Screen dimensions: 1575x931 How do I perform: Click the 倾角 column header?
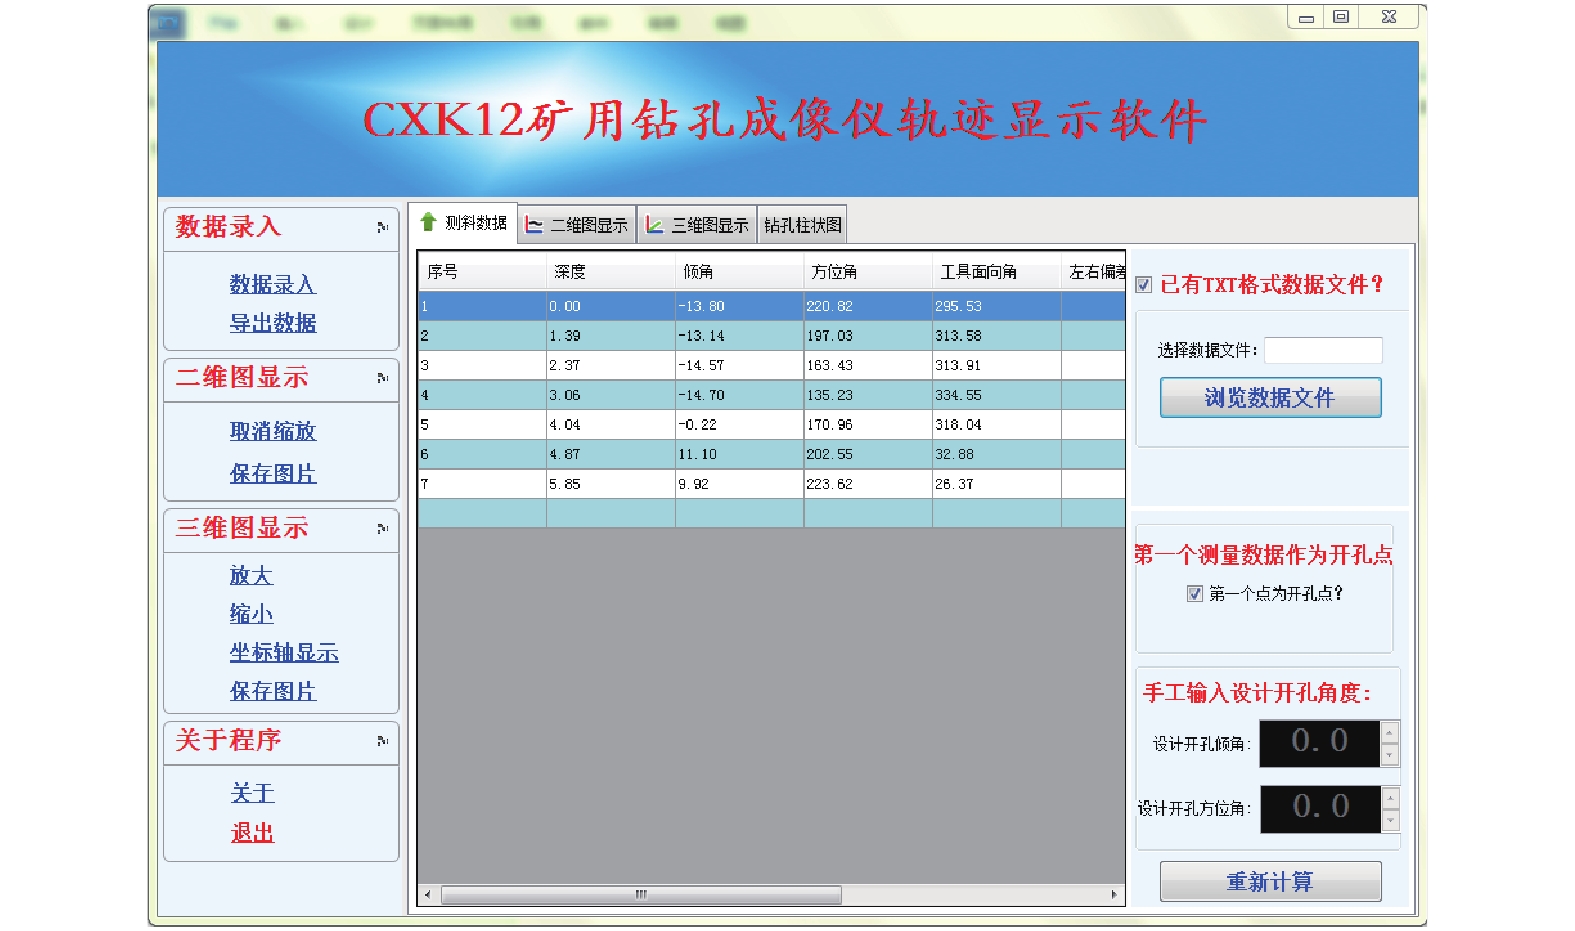click(739, 272)
